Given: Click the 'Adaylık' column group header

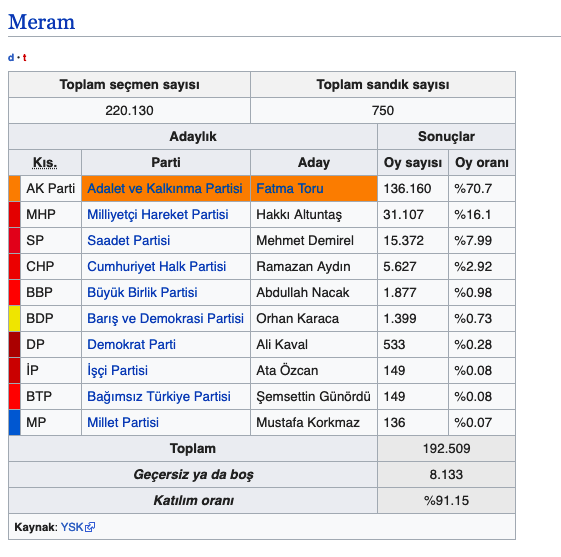Looking at the screenshot, I should 193,136.
